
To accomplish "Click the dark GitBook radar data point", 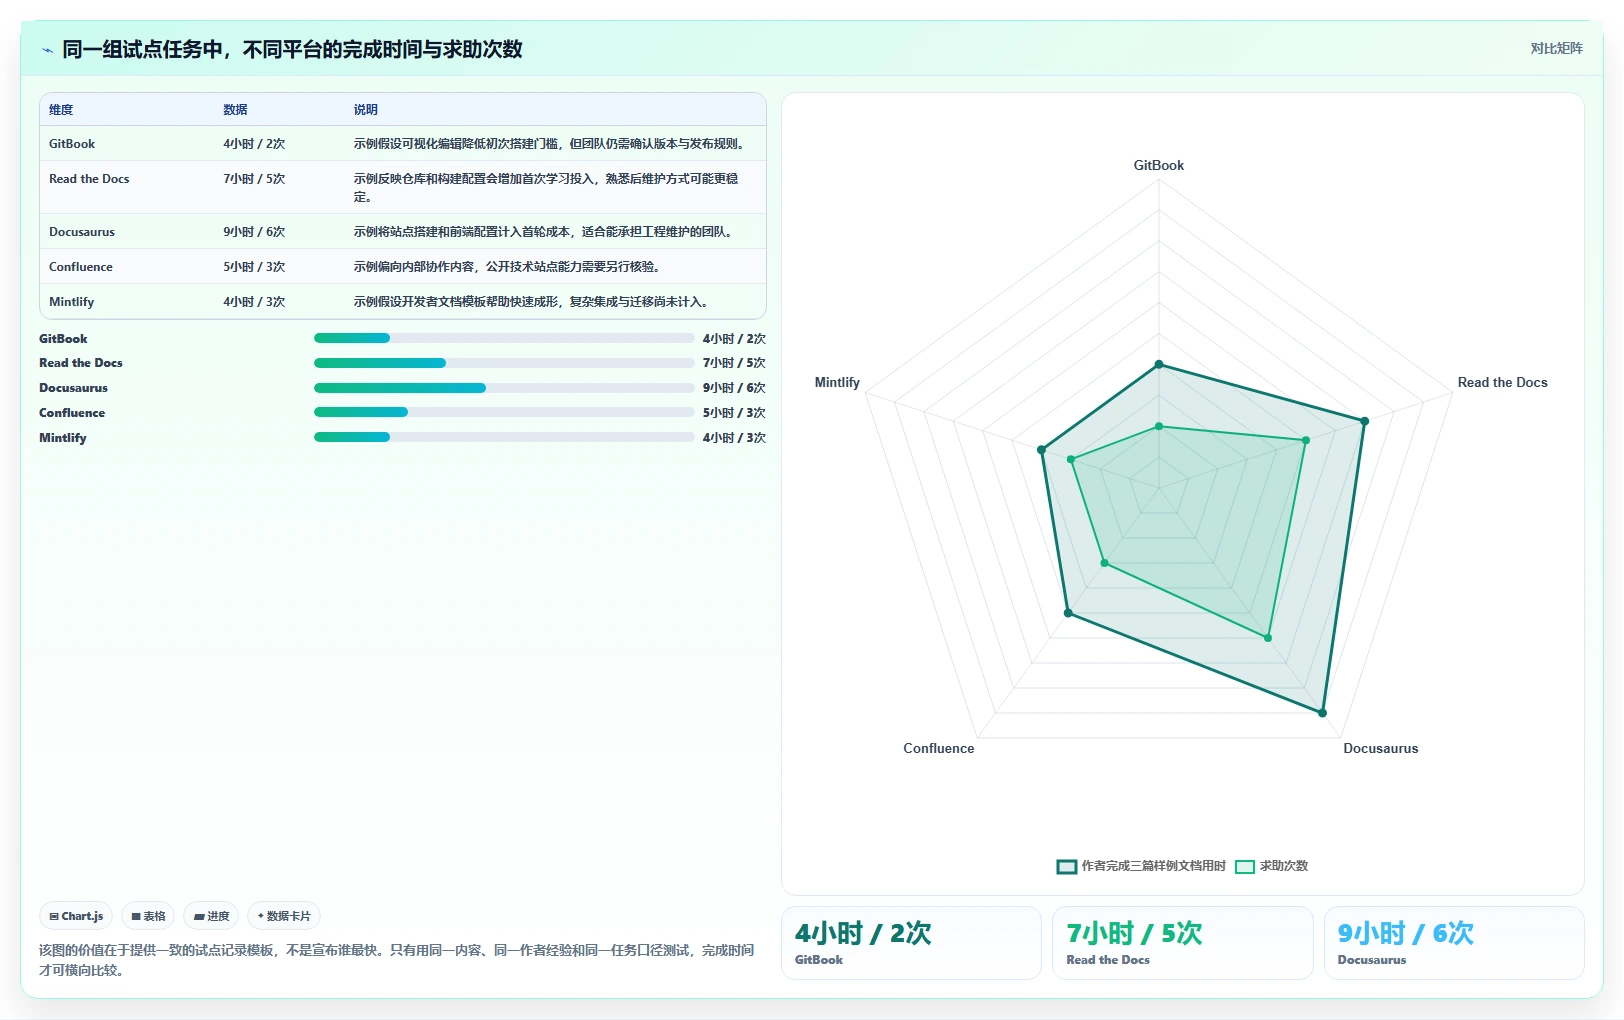I will pyautogui.click(x=1159, y=364).
